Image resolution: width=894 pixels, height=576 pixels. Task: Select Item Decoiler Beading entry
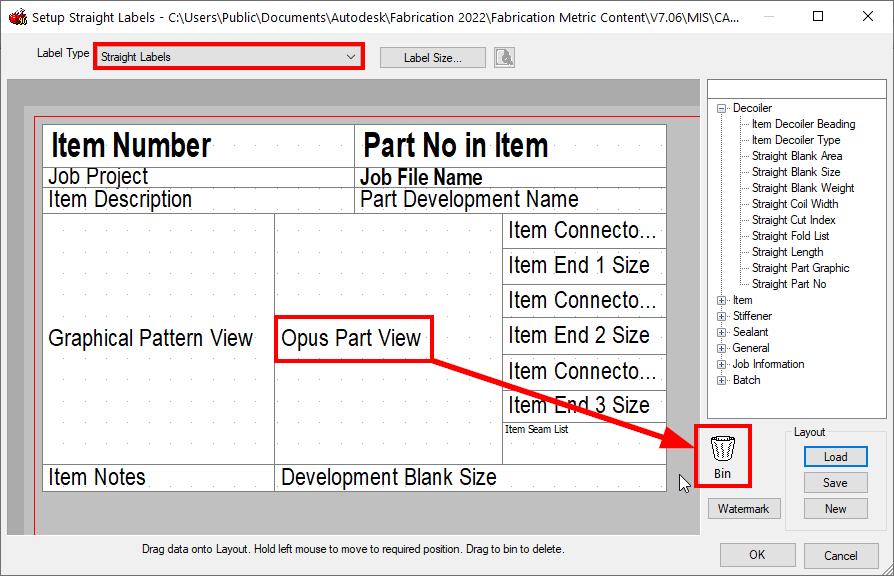point(803,123)
